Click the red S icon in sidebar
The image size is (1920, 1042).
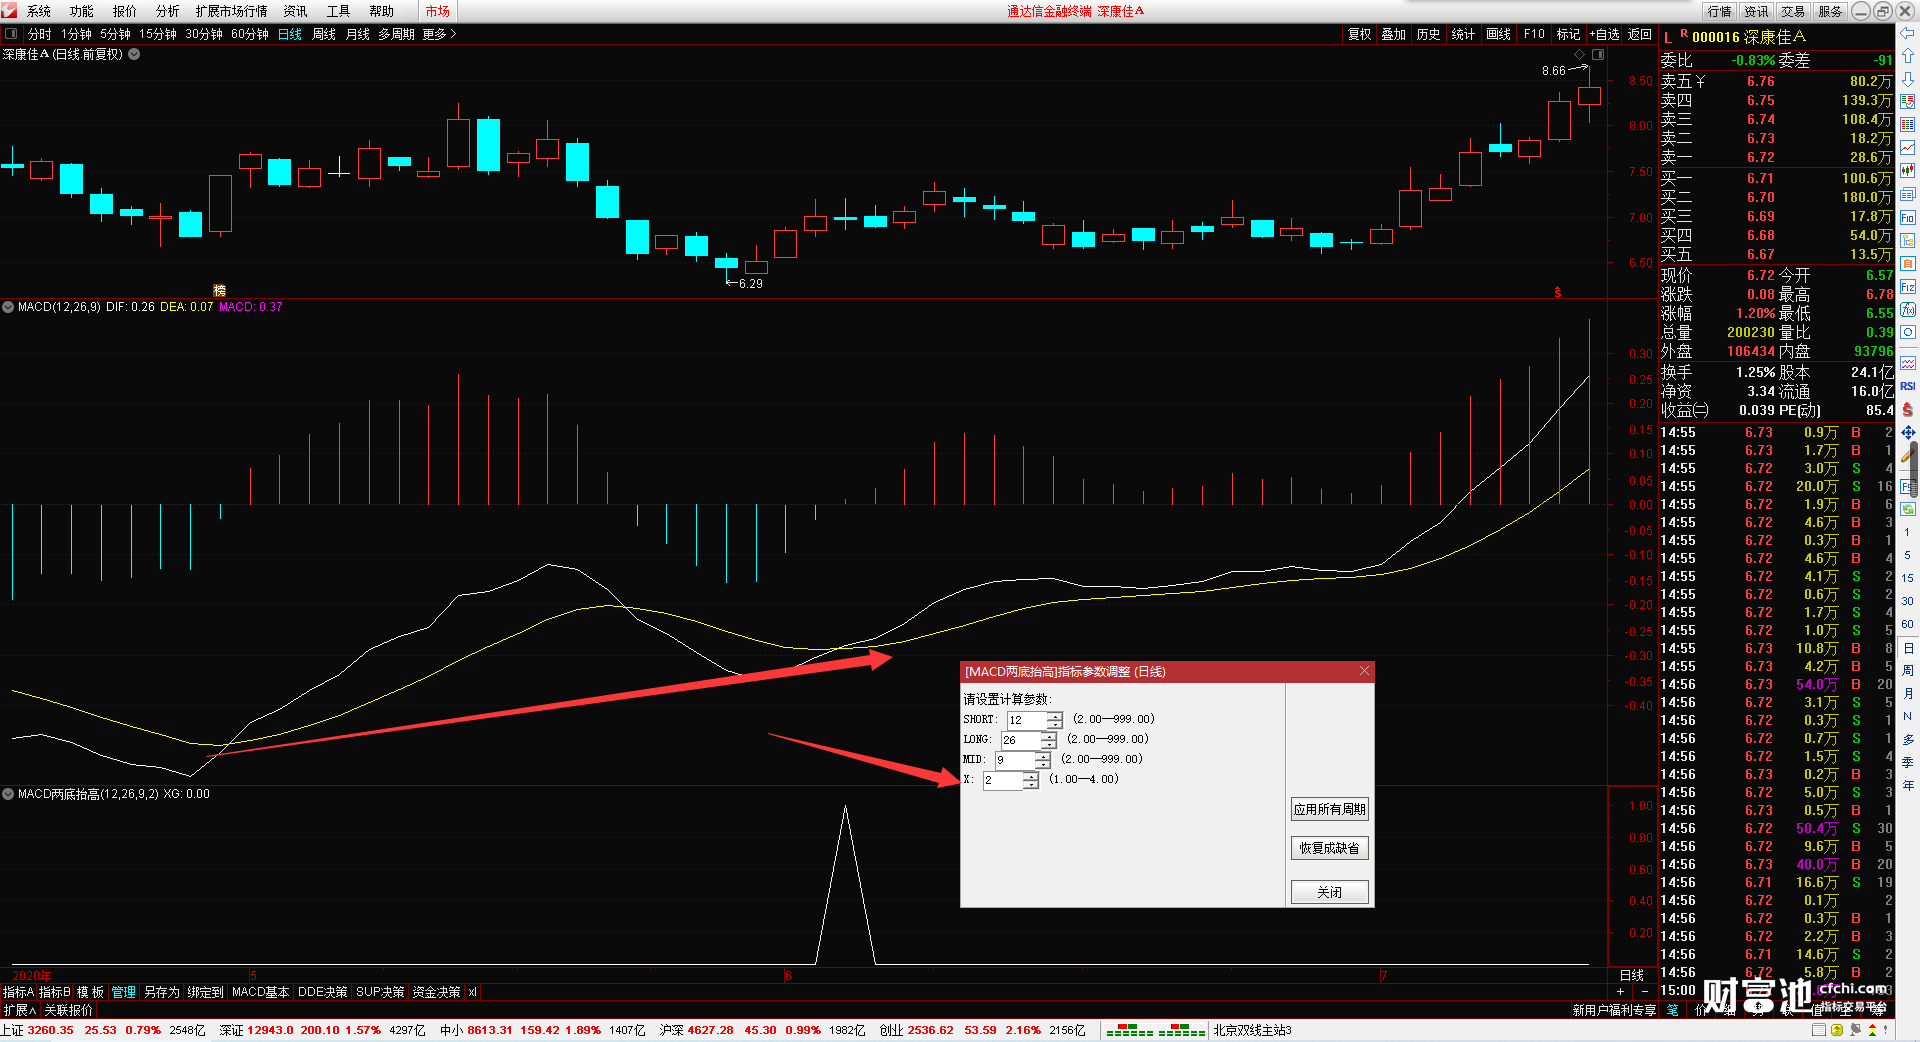1908,409
